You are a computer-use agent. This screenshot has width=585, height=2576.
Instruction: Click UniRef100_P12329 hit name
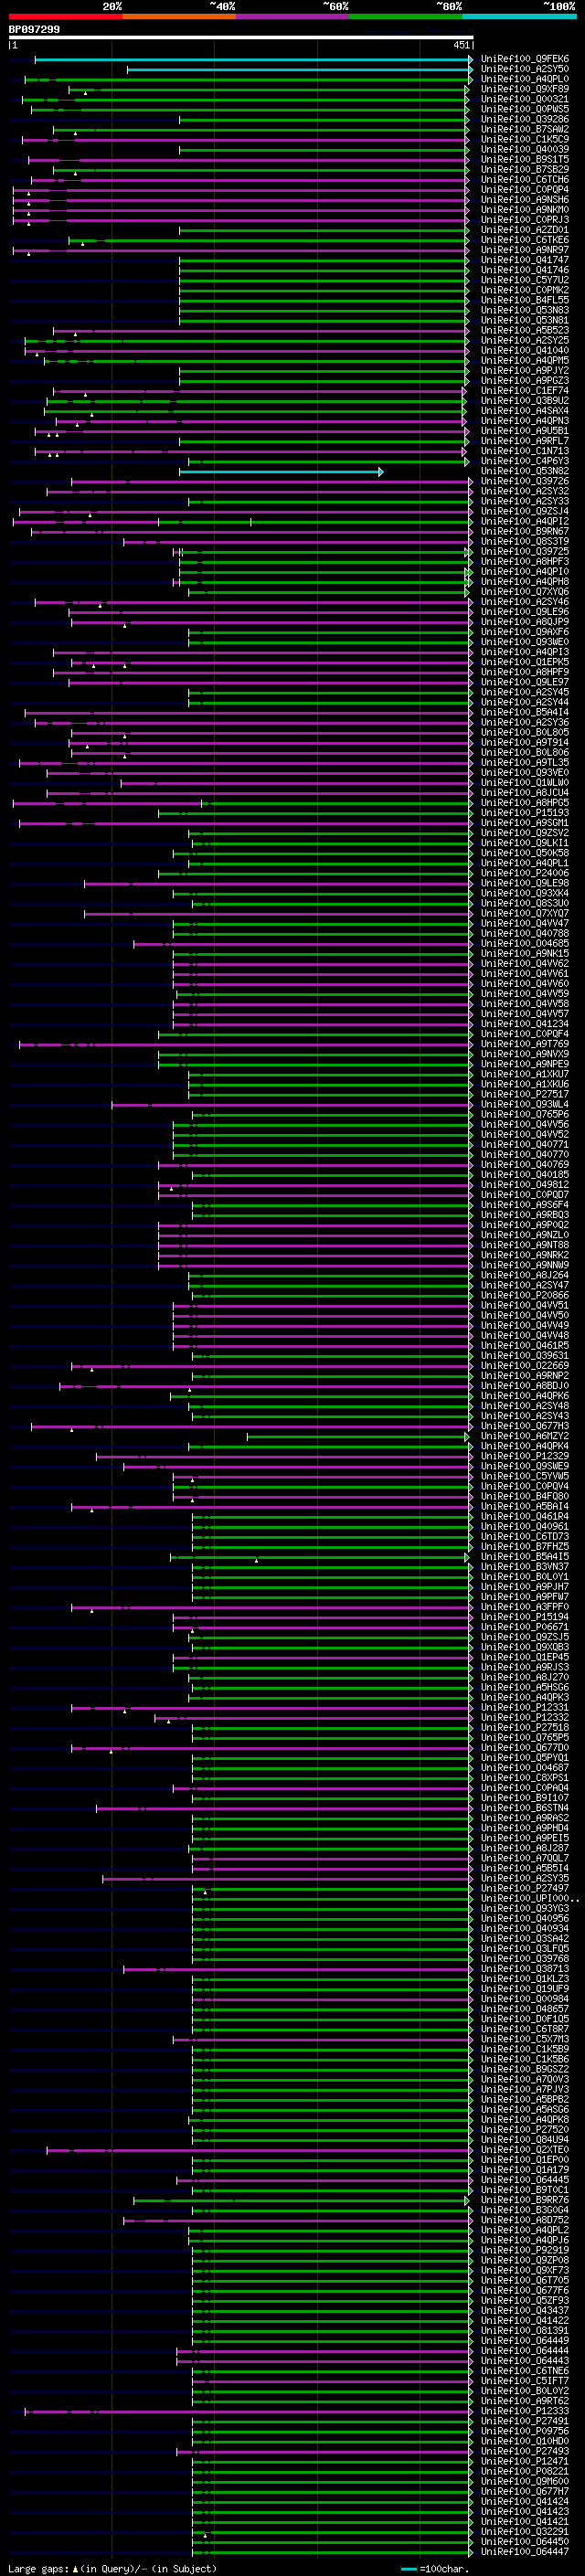525,1456
